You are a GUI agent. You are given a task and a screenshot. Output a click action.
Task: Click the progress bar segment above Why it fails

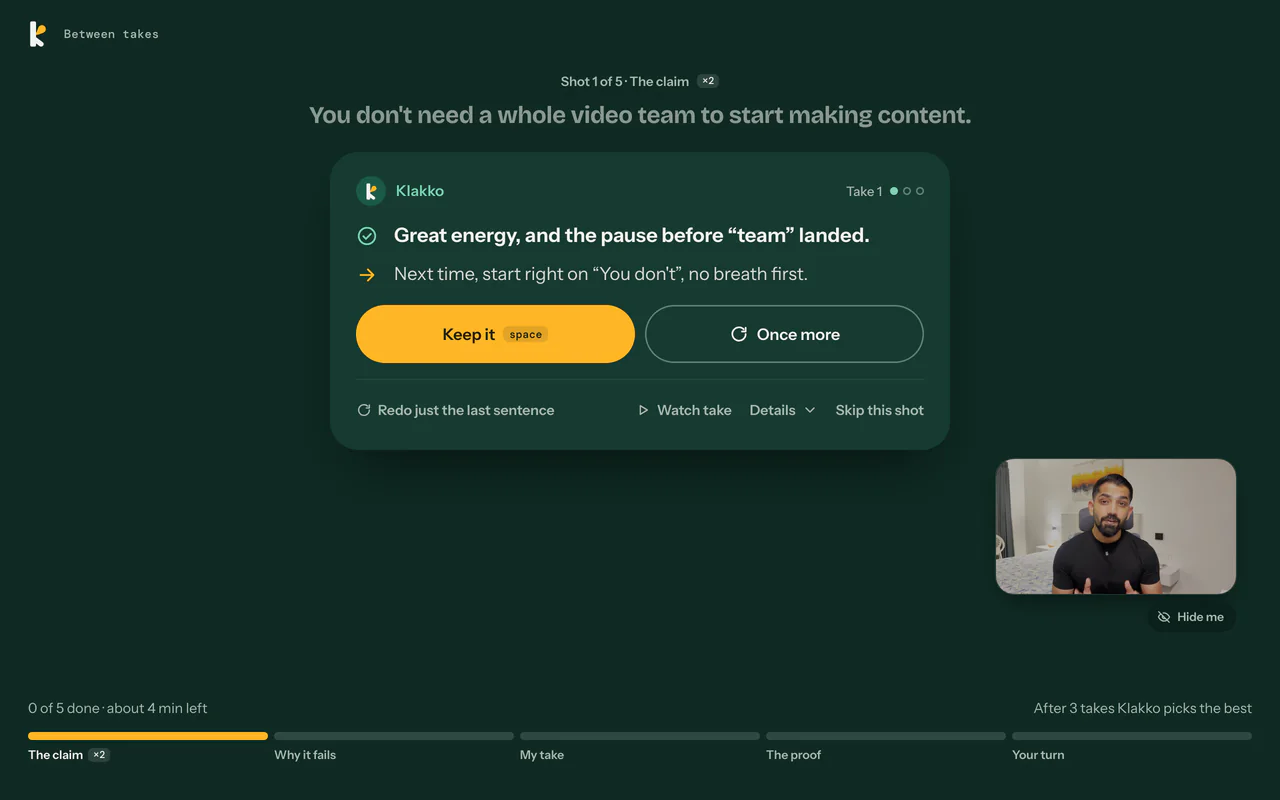pos(394,736)
